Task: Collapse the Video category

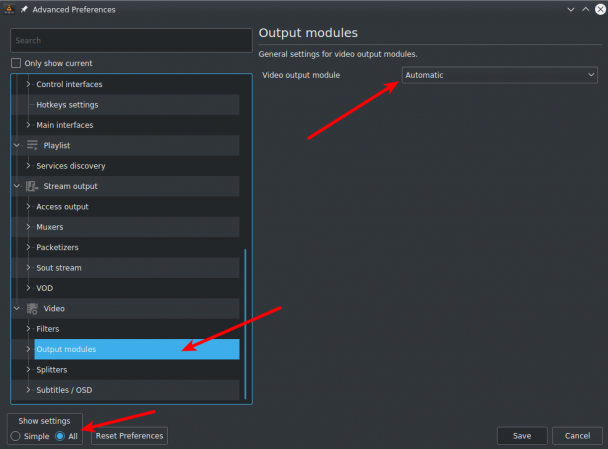Action: pos(17,309)
